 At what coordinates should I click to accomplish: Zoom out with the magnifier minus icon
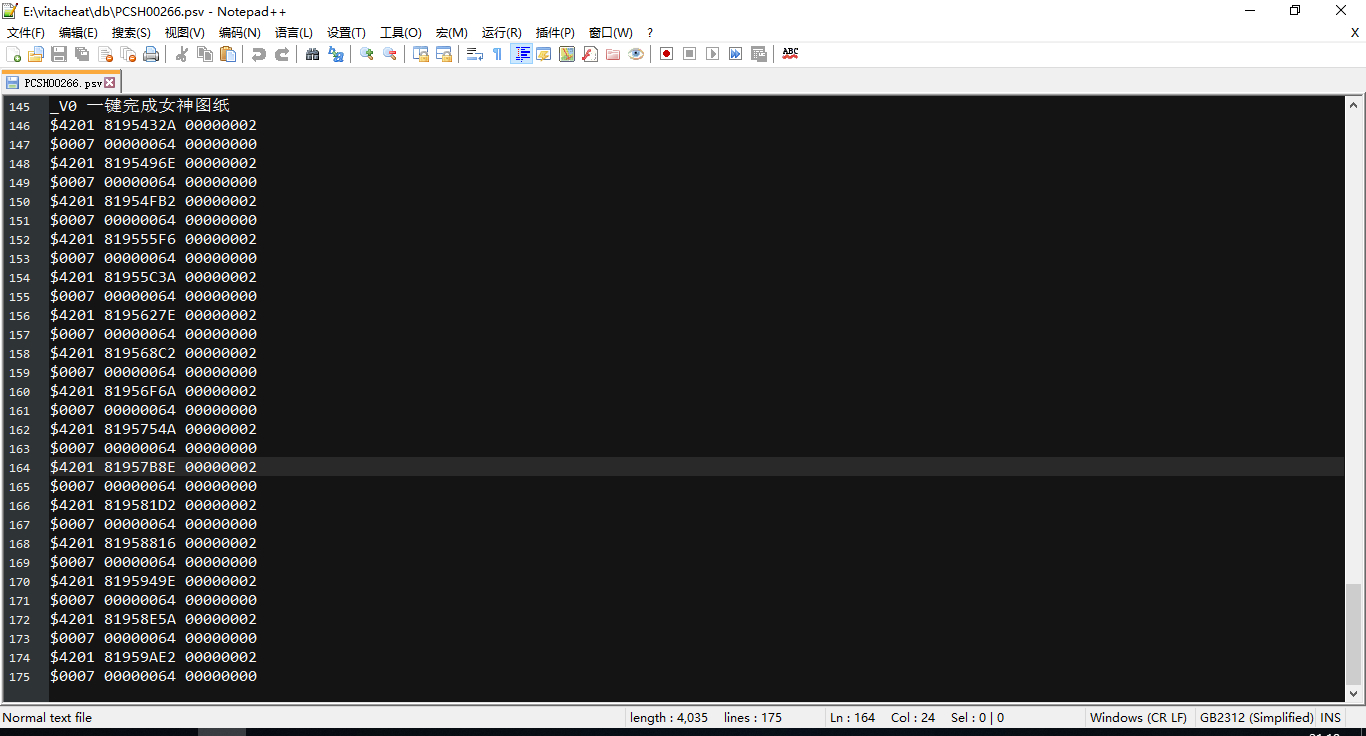tap(390, 54)
